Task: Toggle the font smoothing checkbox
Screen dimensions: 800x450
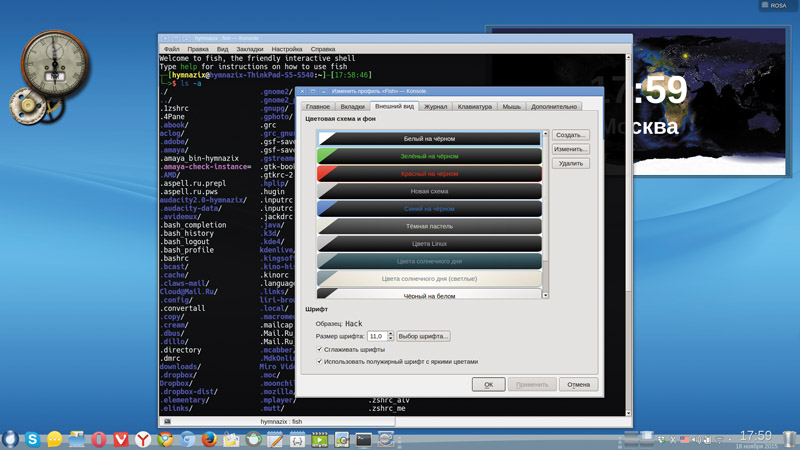Action: [x=319, y=349]
